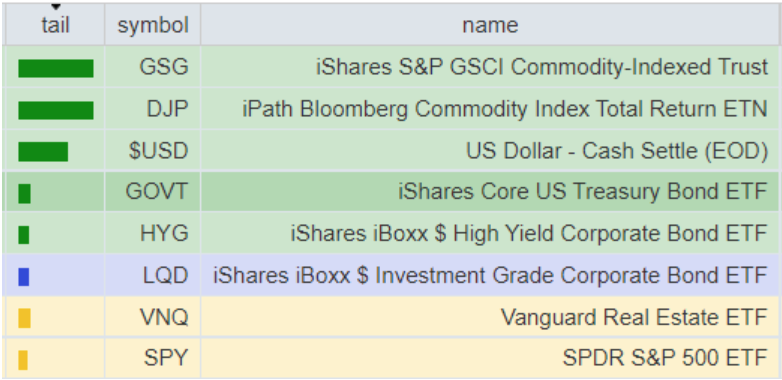This screenshot has width=782, height=380.
Task: Select the $USD tail bar
Action: click(x=43, y=152)
